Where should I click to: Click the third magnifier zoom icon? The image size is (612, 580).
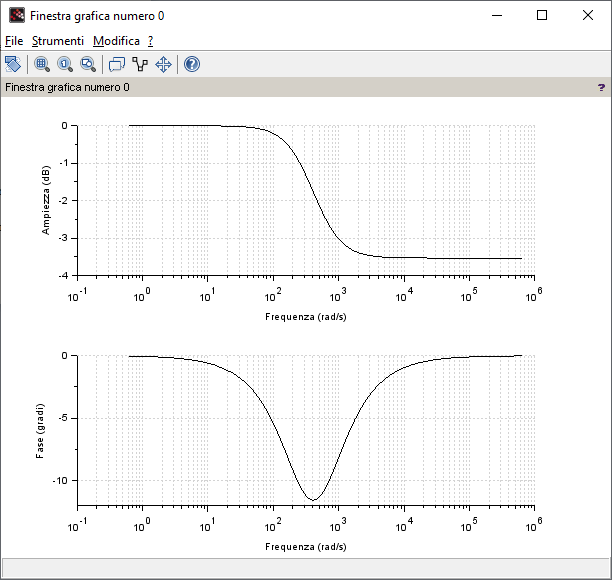click(x=88, y=64)
